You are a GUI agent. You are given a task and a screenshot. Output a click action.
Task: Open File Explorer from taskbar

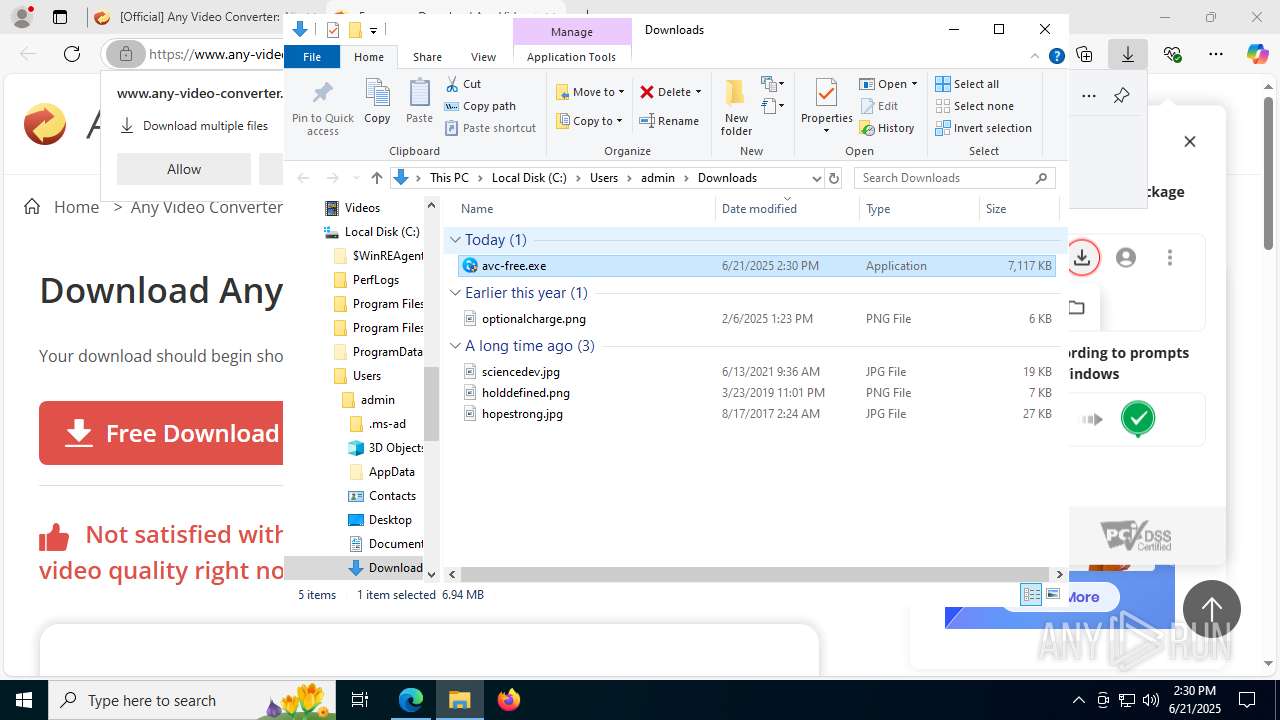(x=459, y=700)
